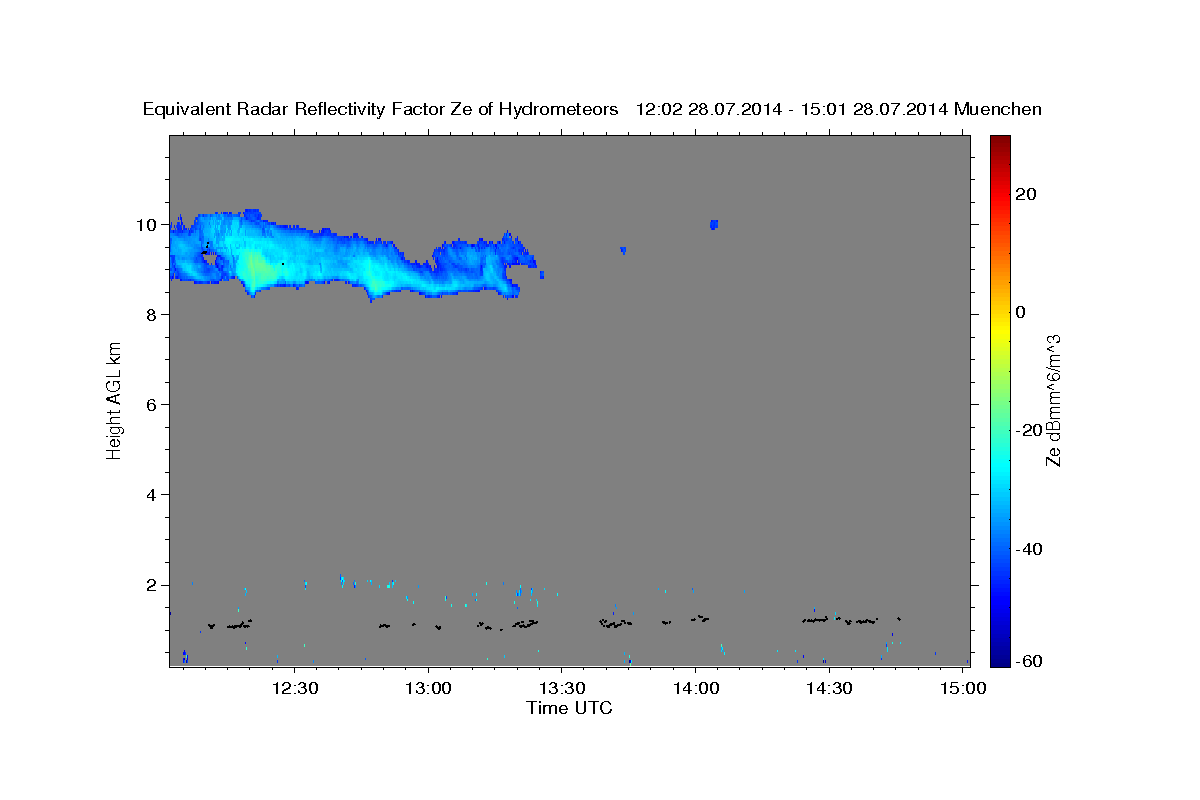Click the 14:30 time tick label
Screen dimensions: 1200x800
pos(828,689)
